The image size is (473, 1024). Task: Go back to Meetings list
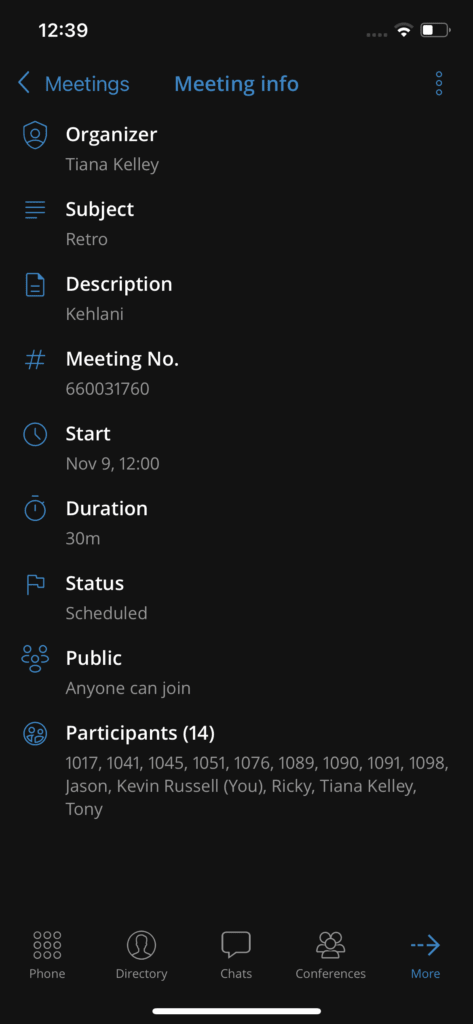click(x=87, y=84)
